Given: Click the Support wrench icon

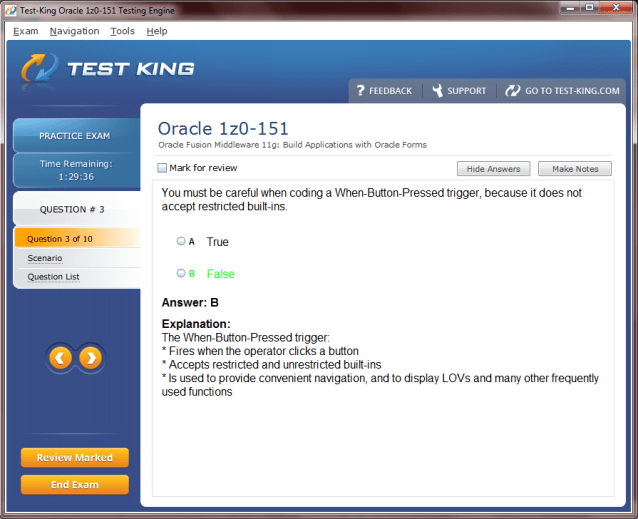Looking at the screenshot, I should pos(438,90).
